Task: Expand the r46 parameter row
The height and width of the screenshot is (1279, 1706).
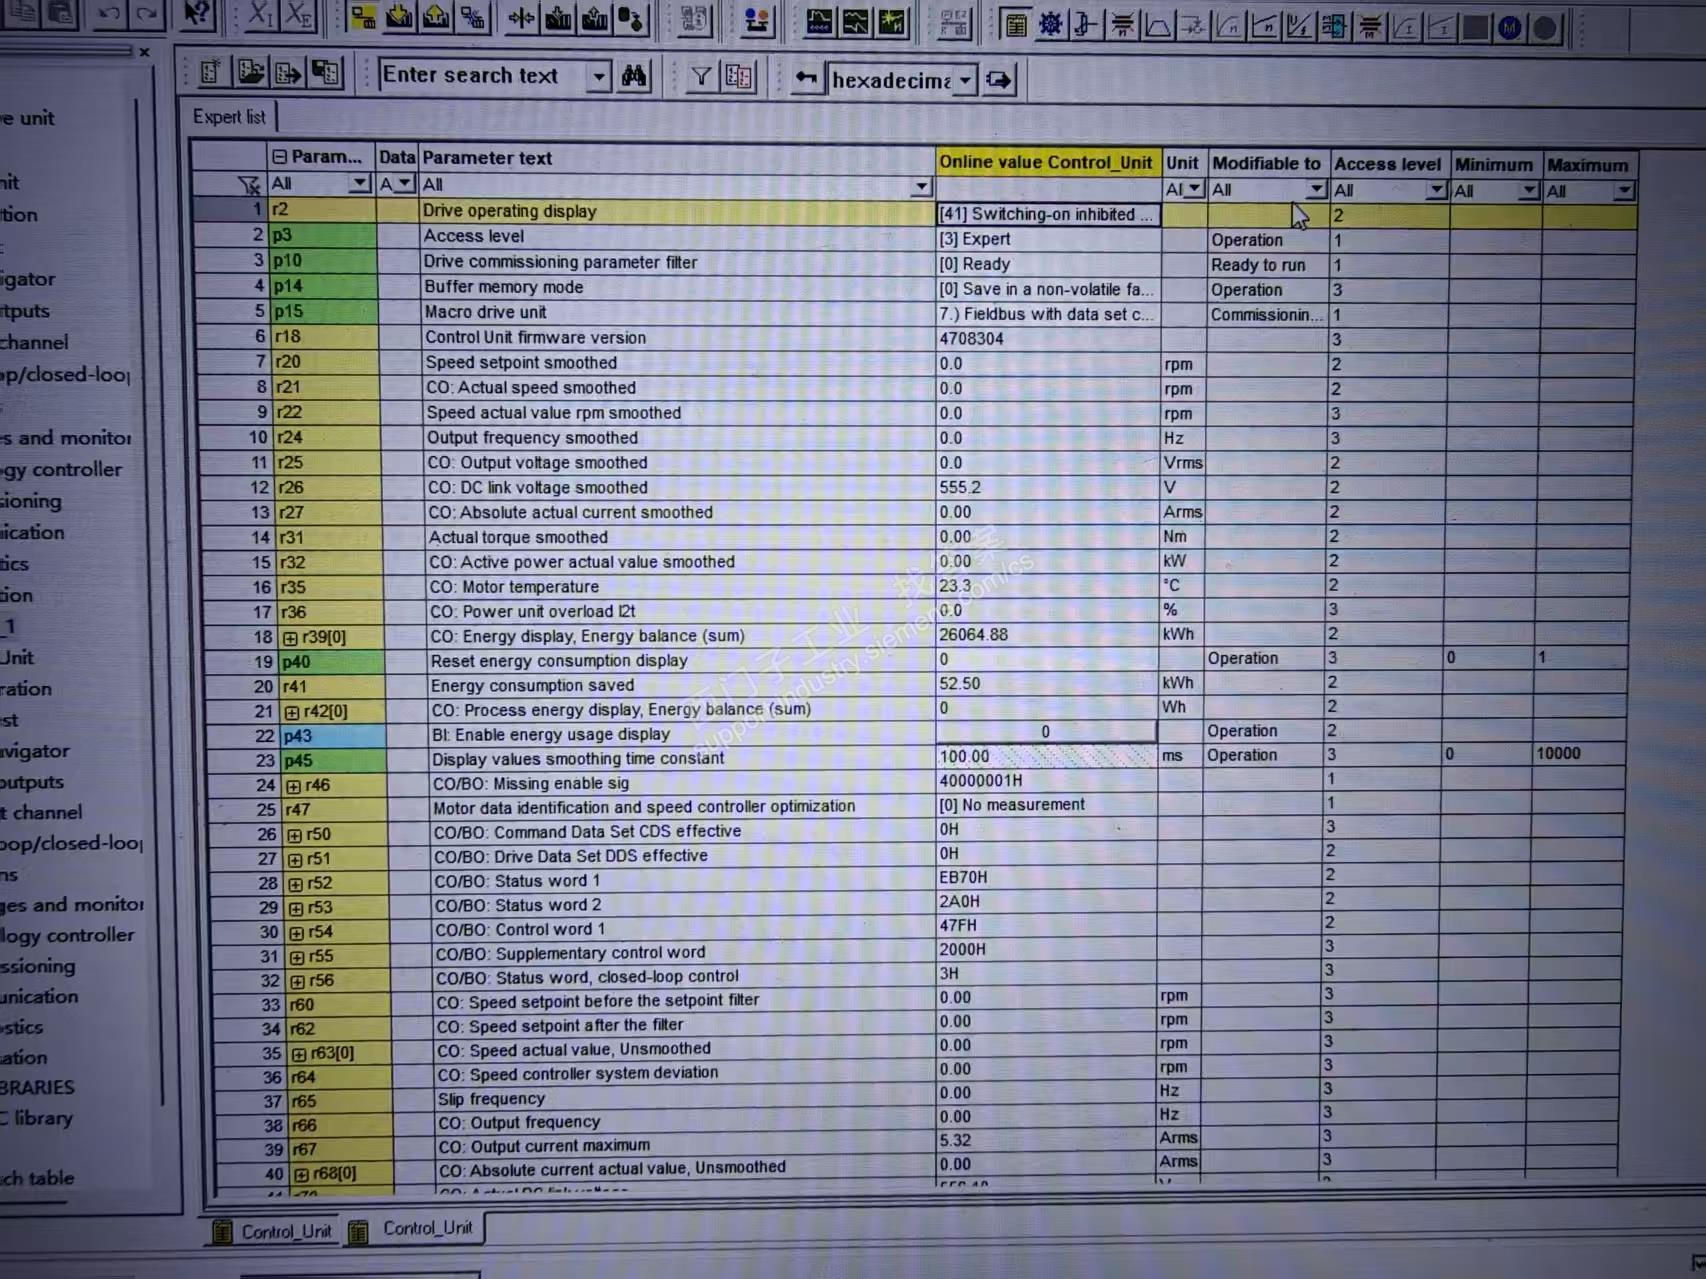Action: coord(293,787)
